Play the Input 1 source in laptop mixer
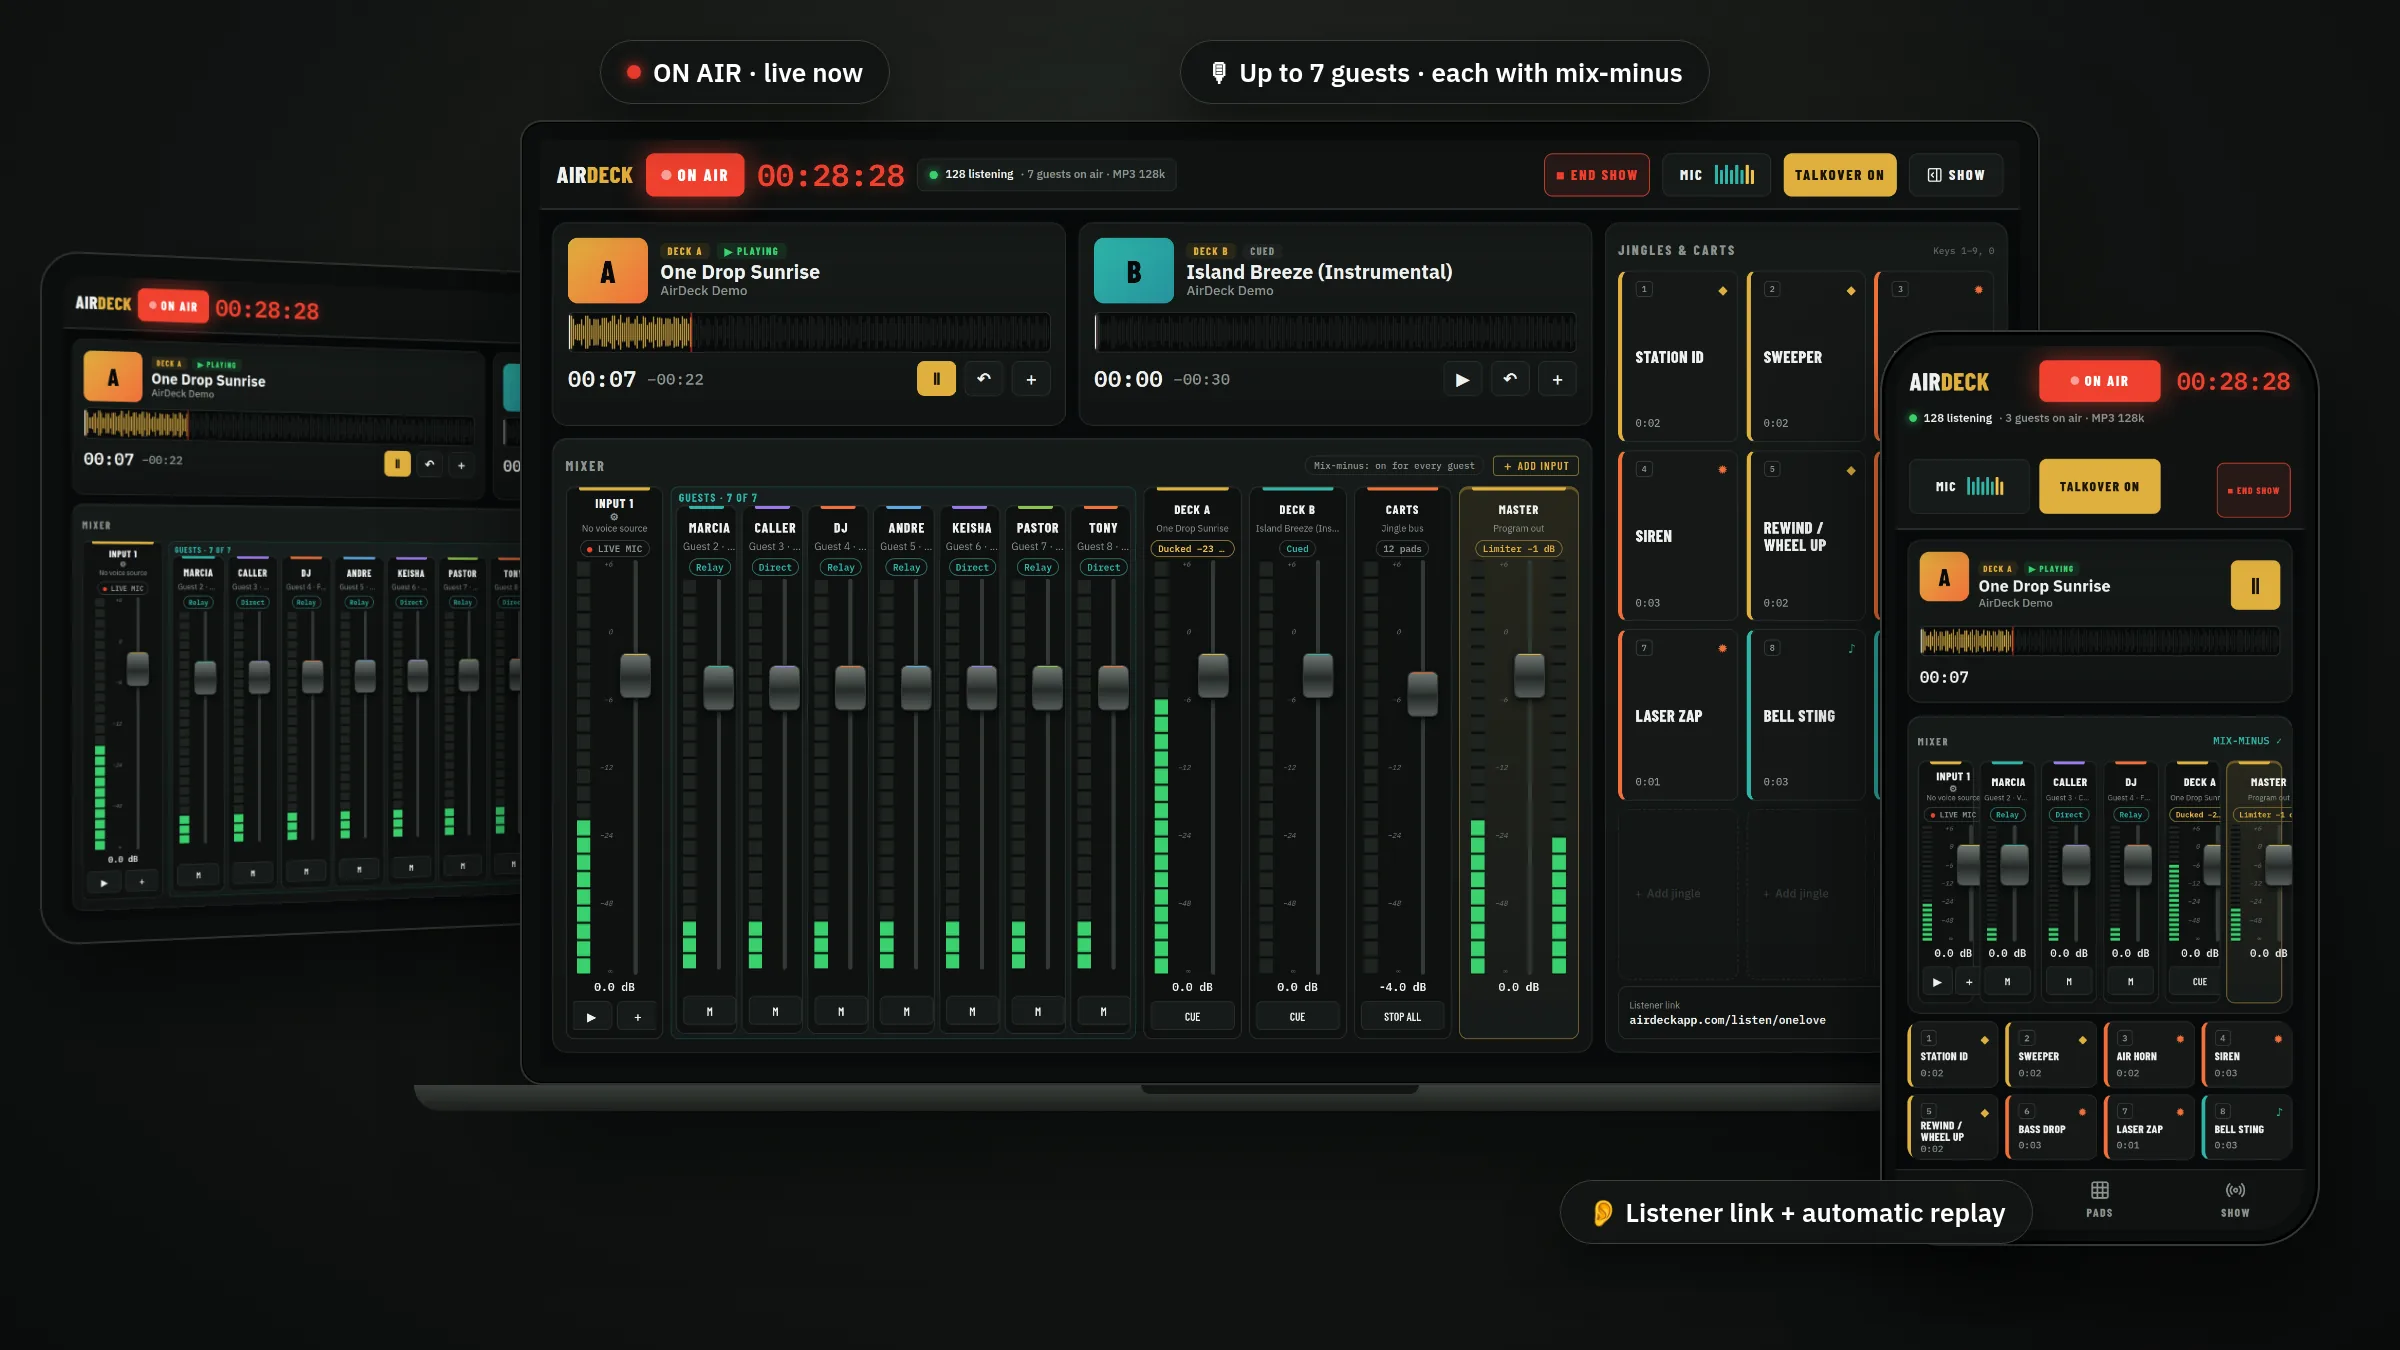Image resolution: width=2400 pixels, height=1350 pixels. click(x=591, y=1017)
